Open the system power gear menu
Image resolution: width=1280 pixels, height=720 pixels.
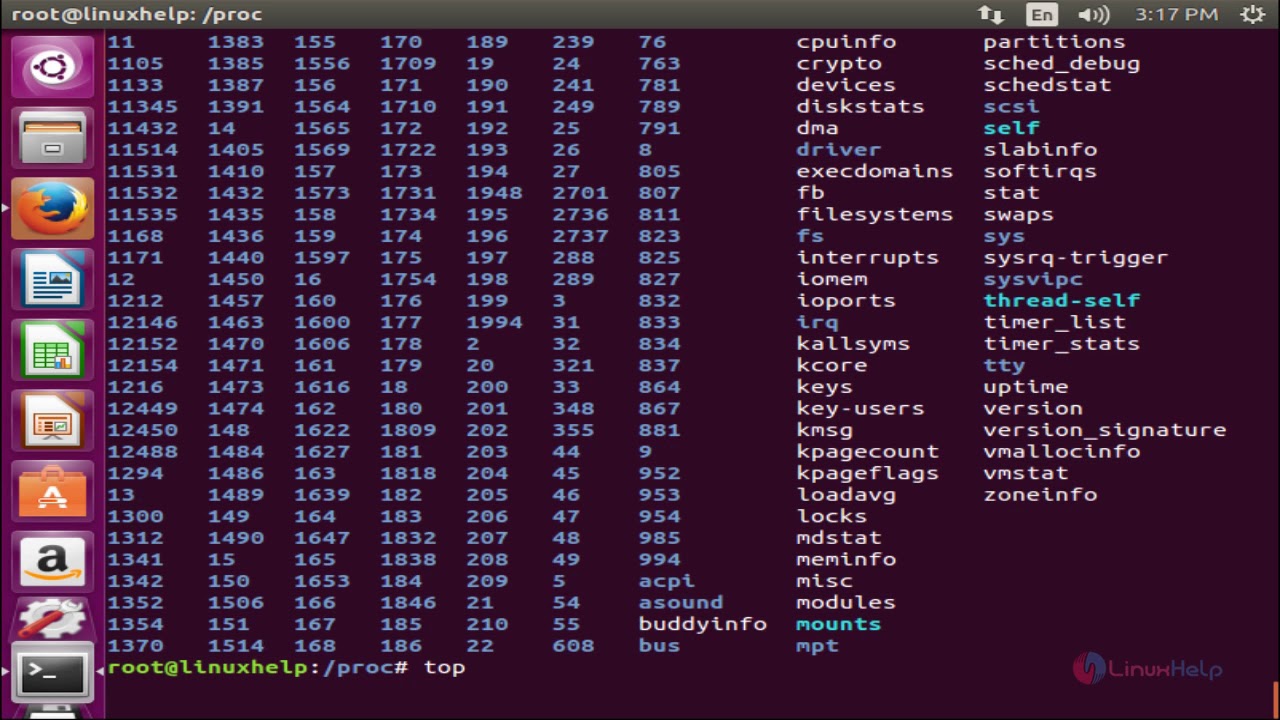pos(1252,14)
